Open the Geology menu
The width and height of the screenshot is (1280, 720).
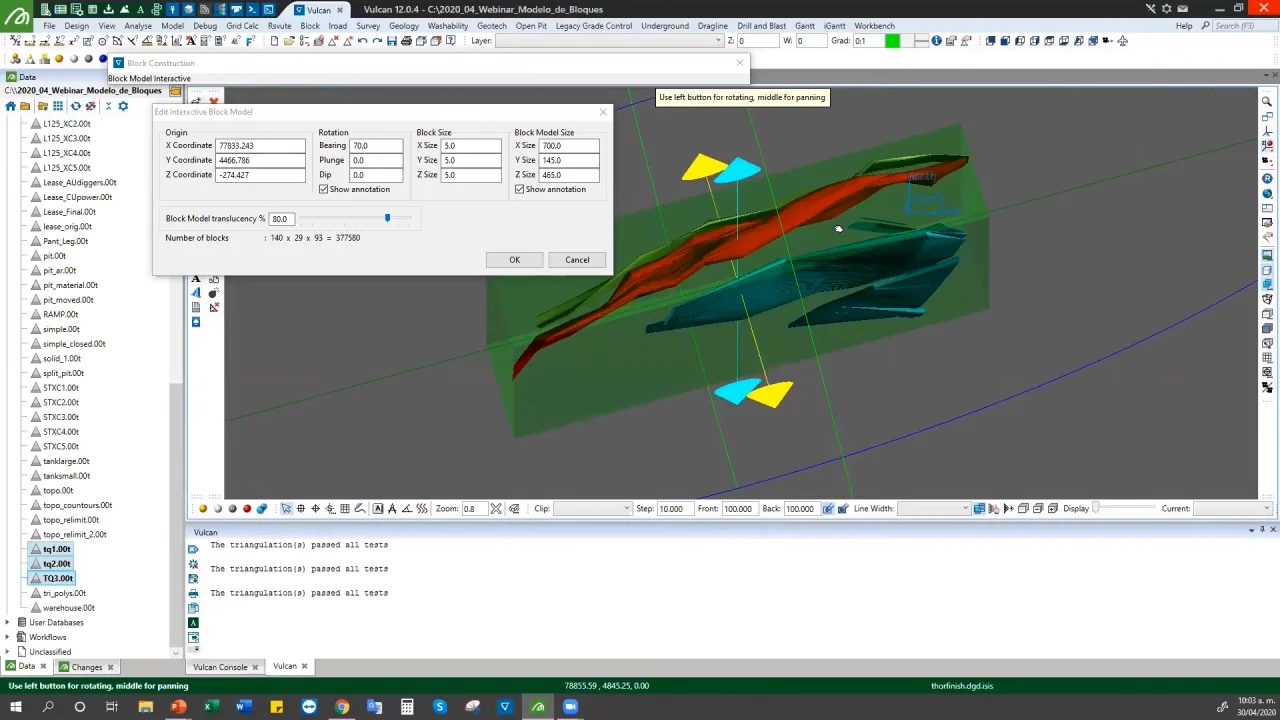(x=403, y=26)
